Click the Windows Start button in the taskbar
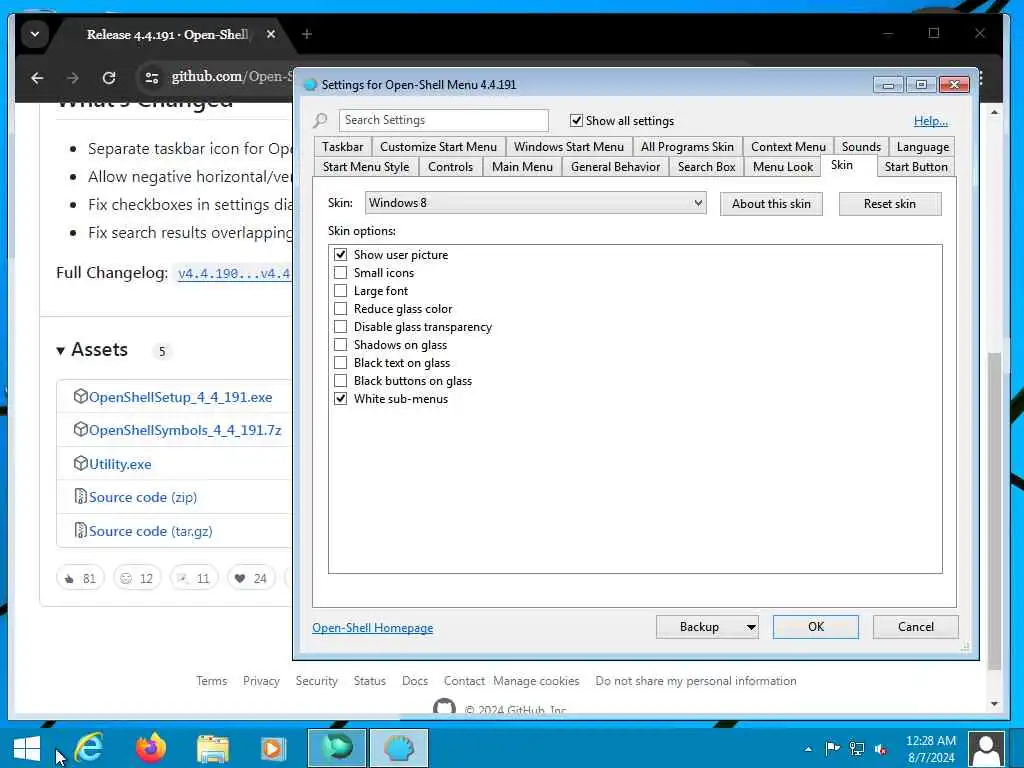 pos(27,748)
